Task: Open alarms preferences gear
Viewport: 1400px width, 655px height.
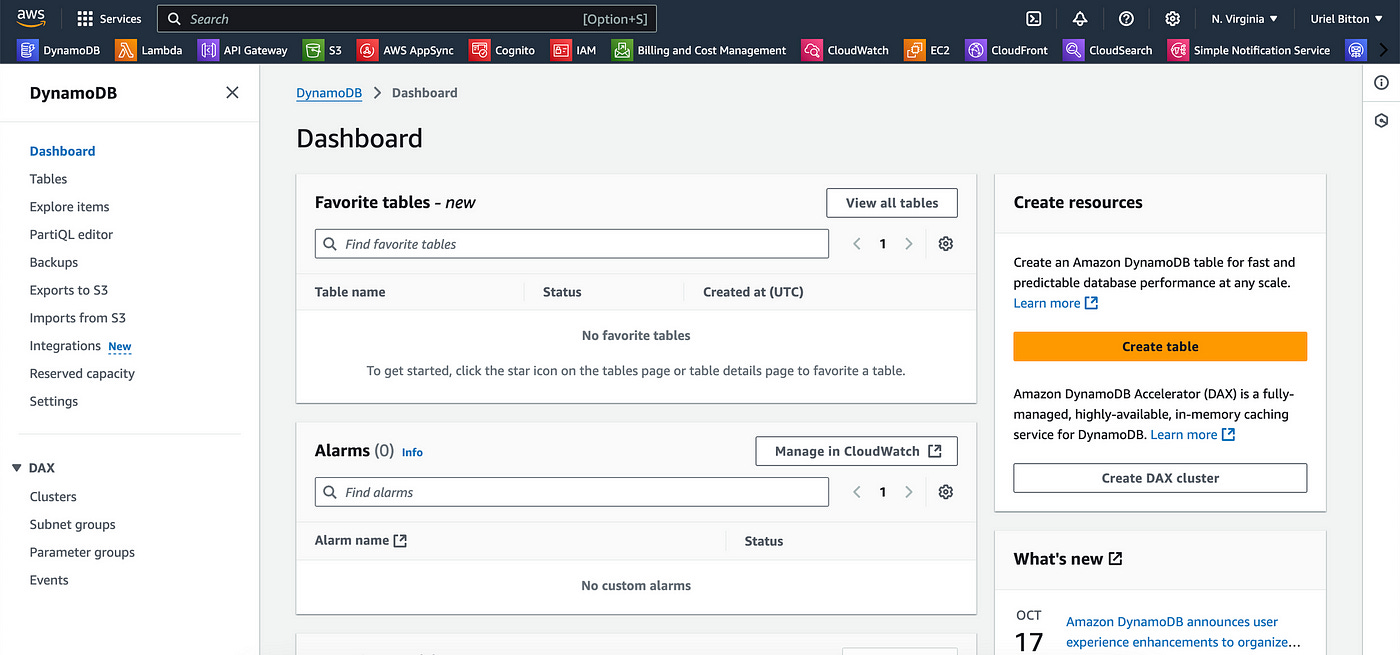Action: click(x=946, y=492)
